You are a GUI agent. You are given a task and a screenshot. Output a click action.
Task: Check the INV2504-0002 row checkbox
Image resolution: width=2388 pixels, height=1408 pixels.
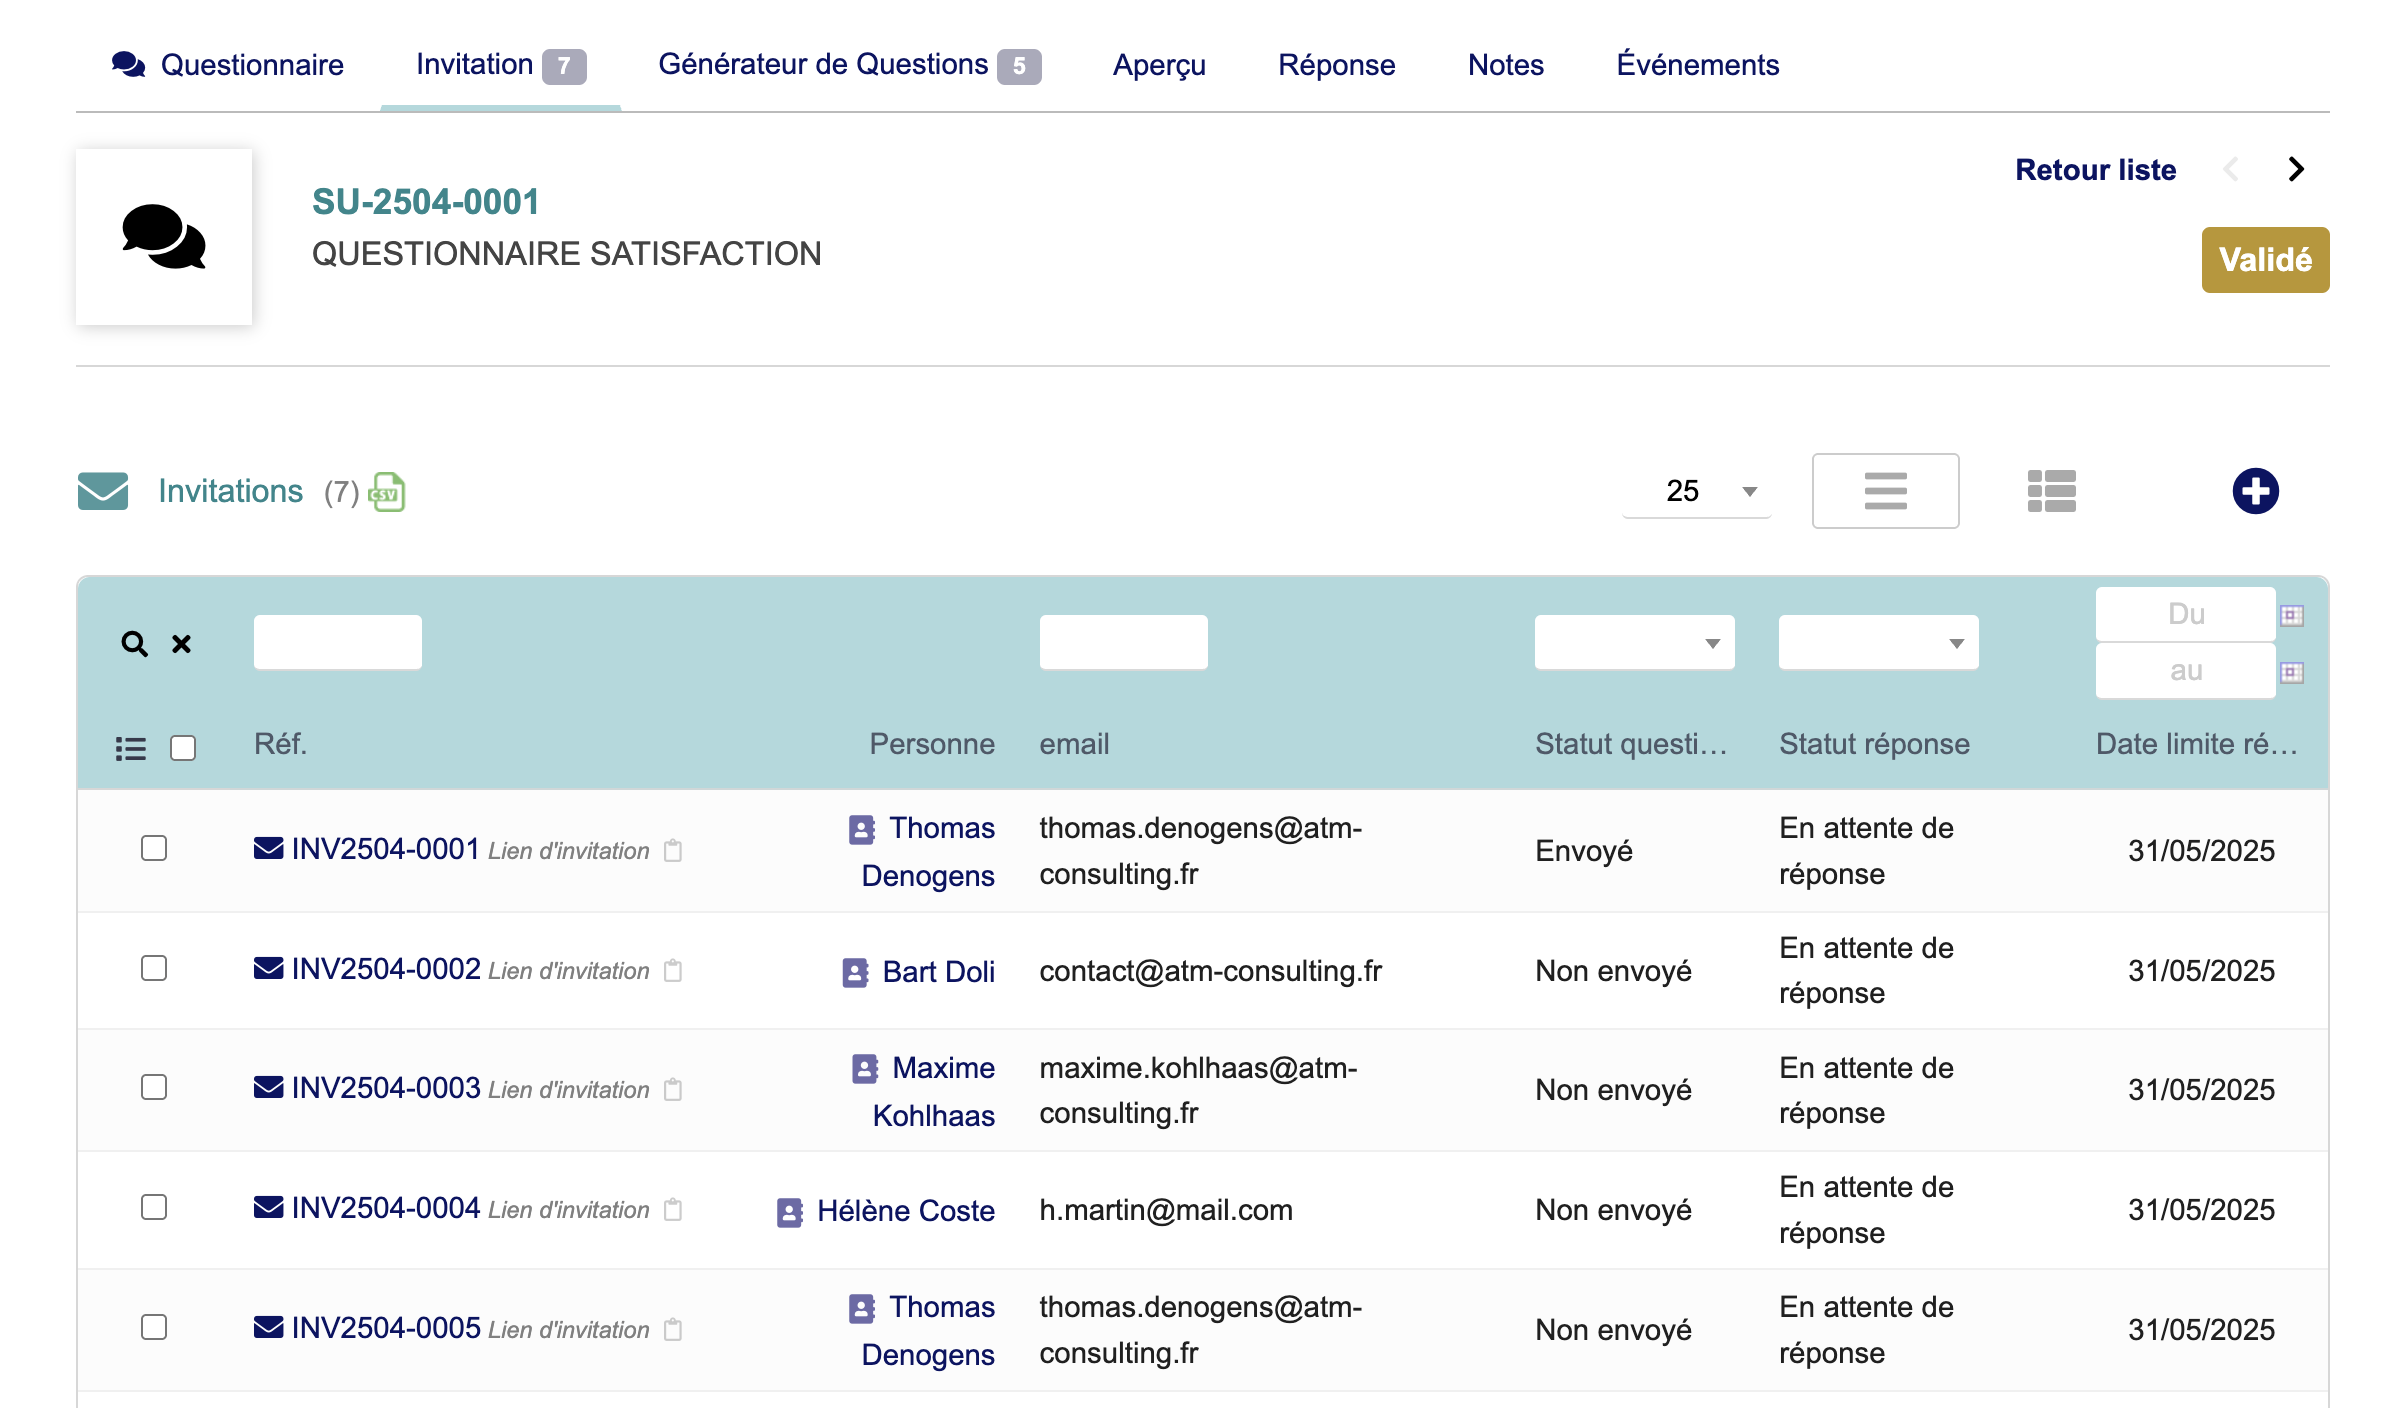154,968
